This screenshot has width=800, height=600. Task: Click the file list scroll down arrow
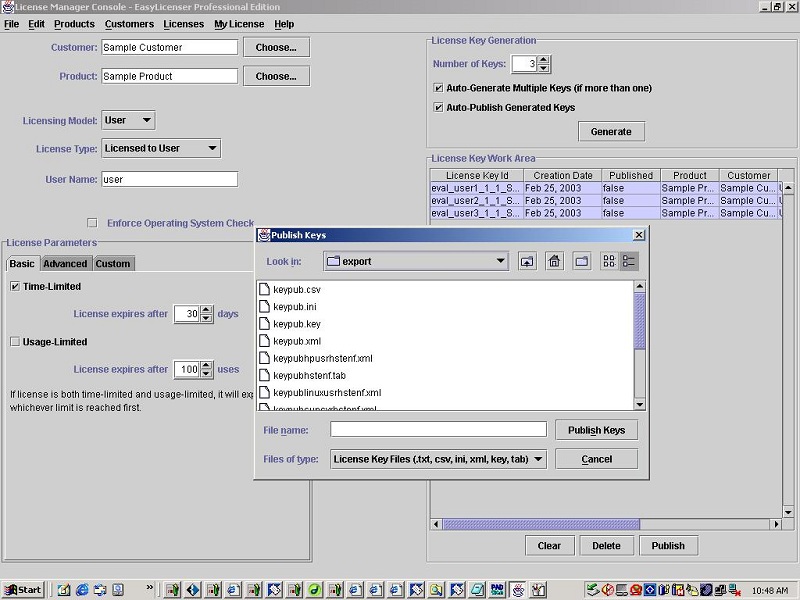pyautogui.click(x=640, y=405)
